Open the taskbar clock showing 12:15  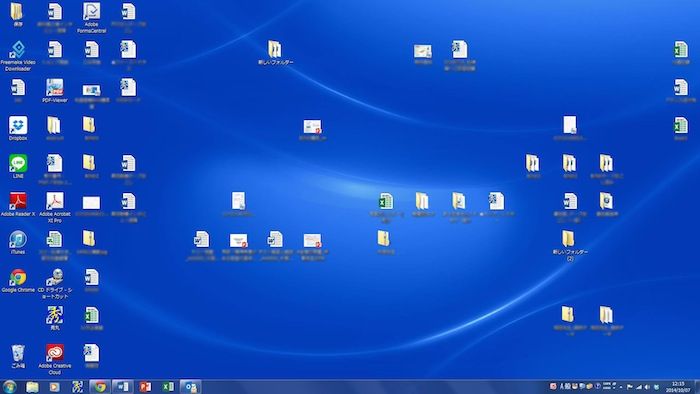[678, 387]
